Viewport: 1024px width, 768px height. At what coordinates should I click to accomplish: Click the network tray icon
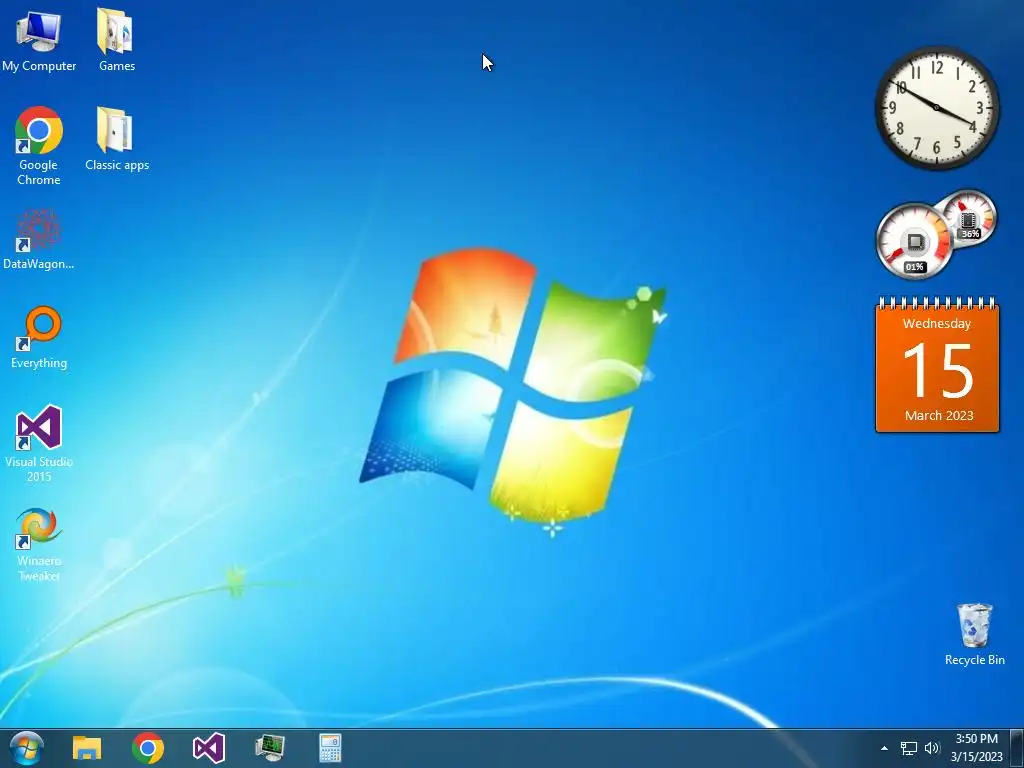point(908,748)
